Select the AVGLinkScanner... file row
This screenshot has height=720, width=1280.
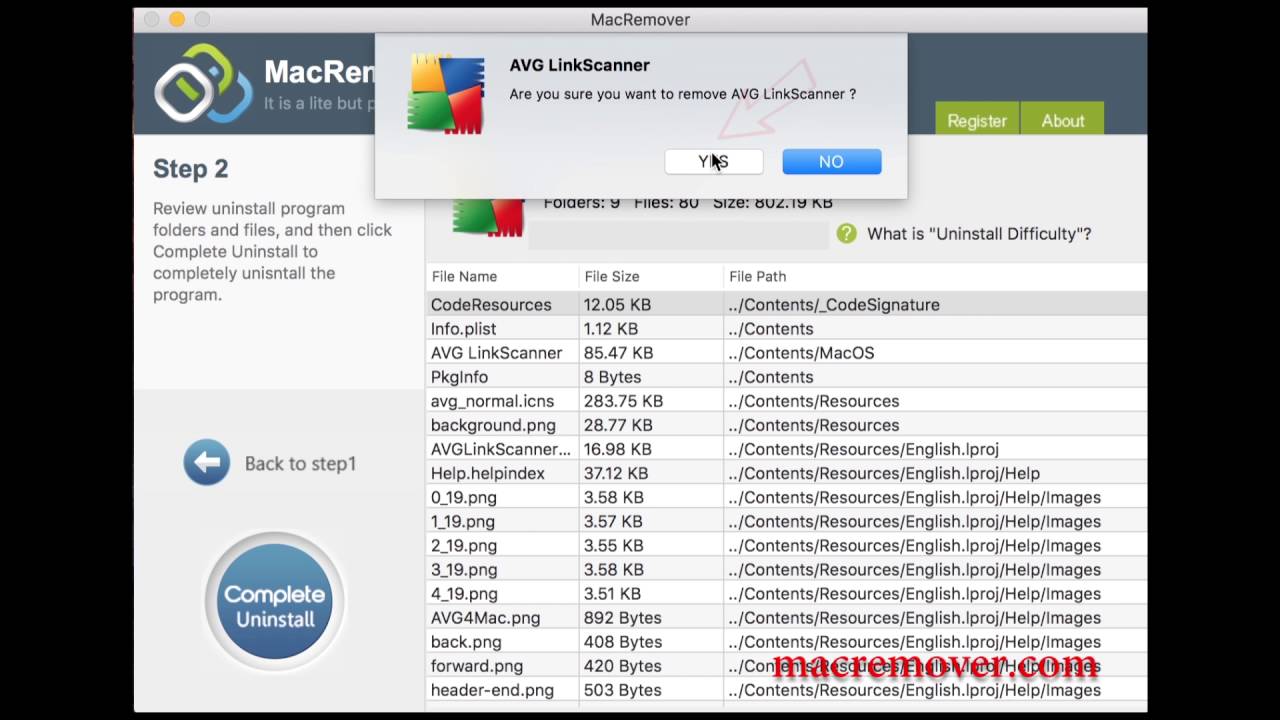(x=786, y=449)
